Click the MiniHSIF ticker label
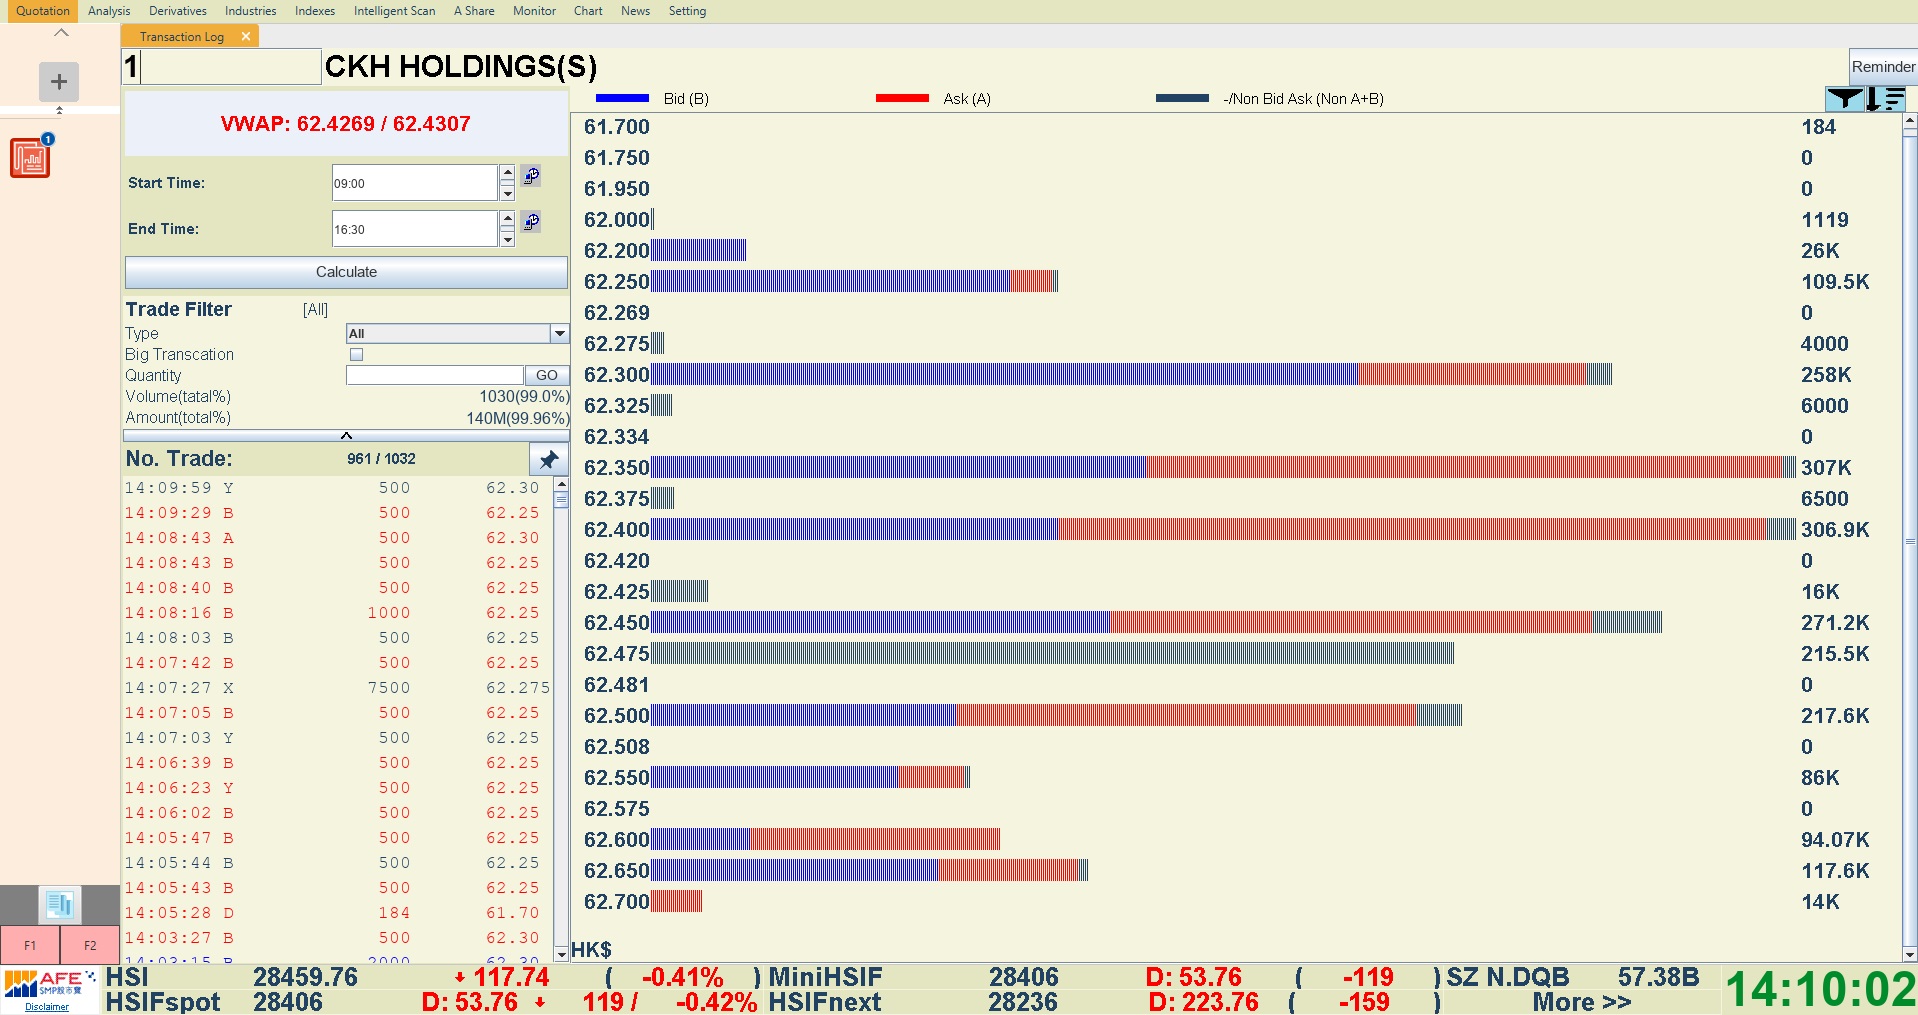Viewport: 1918px width, 1015px height. click(x=826, y=977)
